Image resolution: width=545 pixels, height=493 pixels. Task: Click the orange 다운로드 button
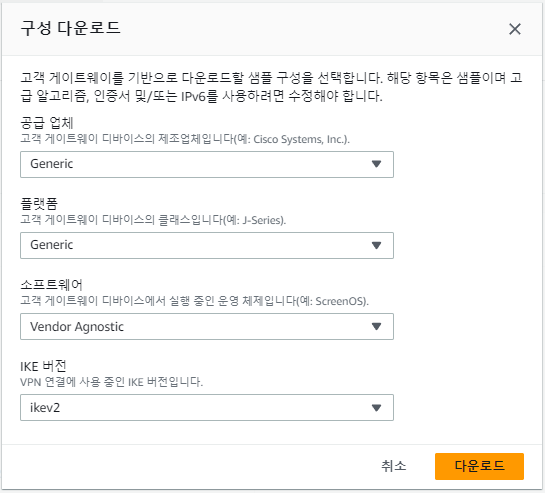coord(479,466)
